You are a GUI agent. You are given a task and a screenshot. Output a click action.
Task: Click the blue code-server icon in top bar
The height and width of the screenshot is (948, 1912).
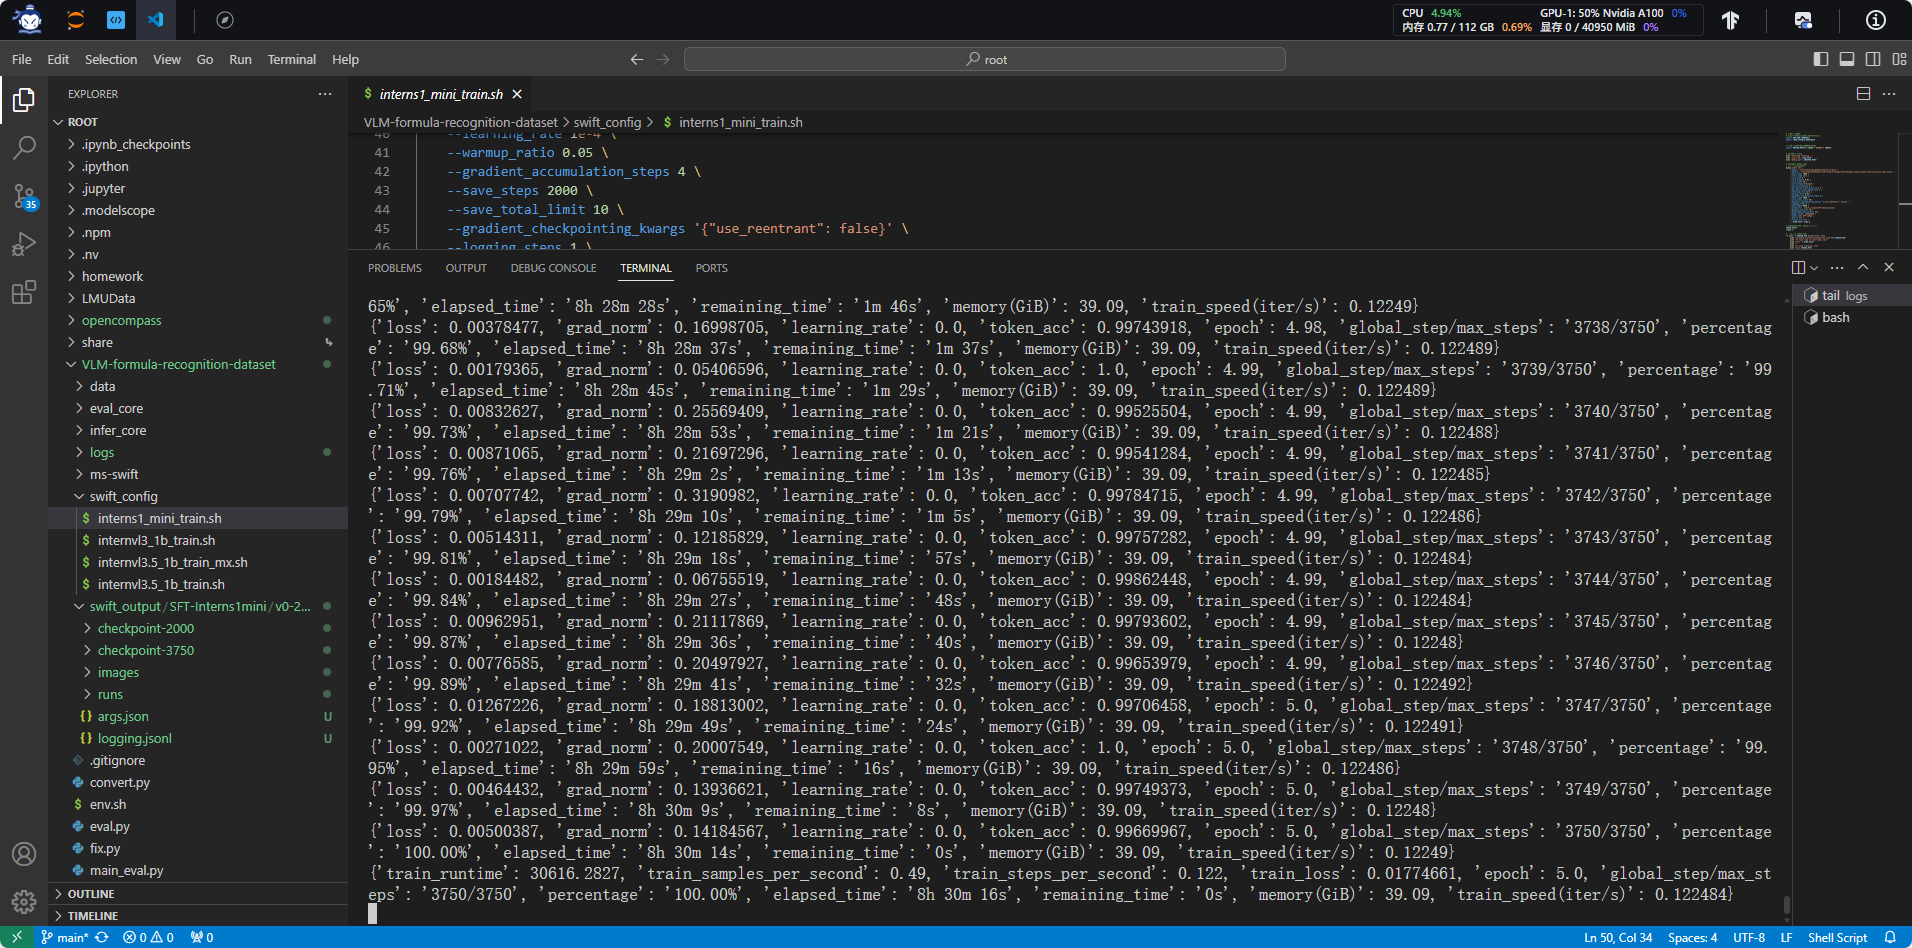116,20
